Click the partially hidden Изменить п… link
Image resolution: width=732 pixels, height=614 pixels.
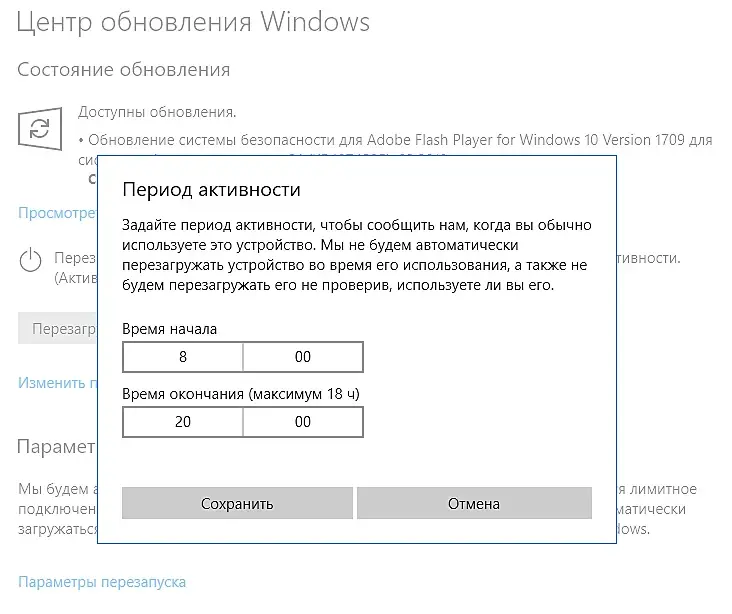tap(57, 383)
